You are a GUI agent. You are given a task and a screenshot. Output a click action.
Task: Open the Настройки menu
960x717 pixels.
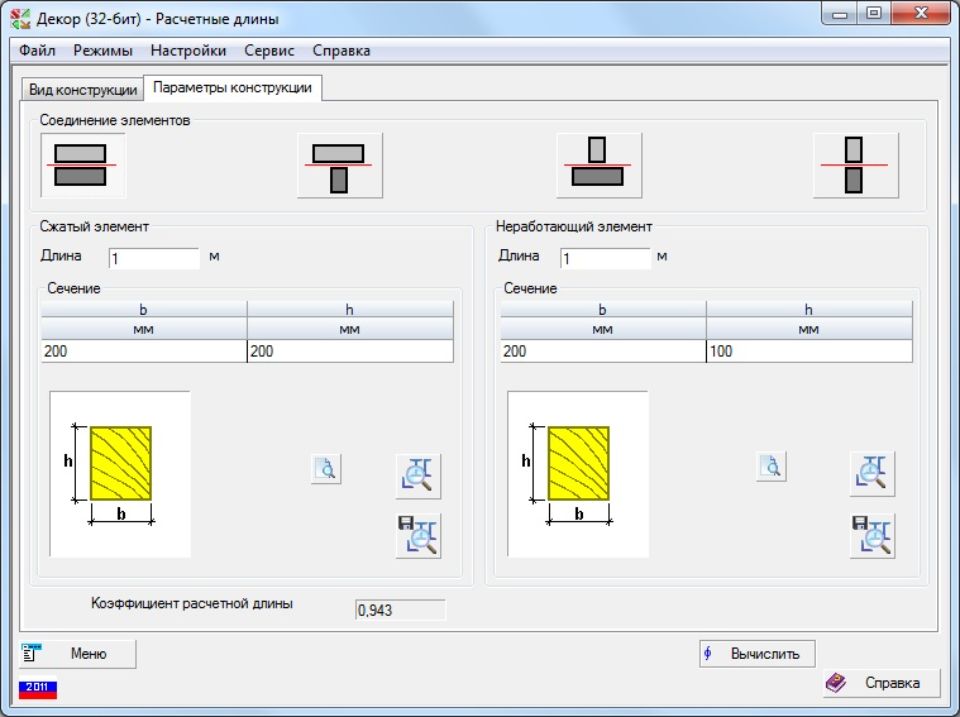coord(188,50)
